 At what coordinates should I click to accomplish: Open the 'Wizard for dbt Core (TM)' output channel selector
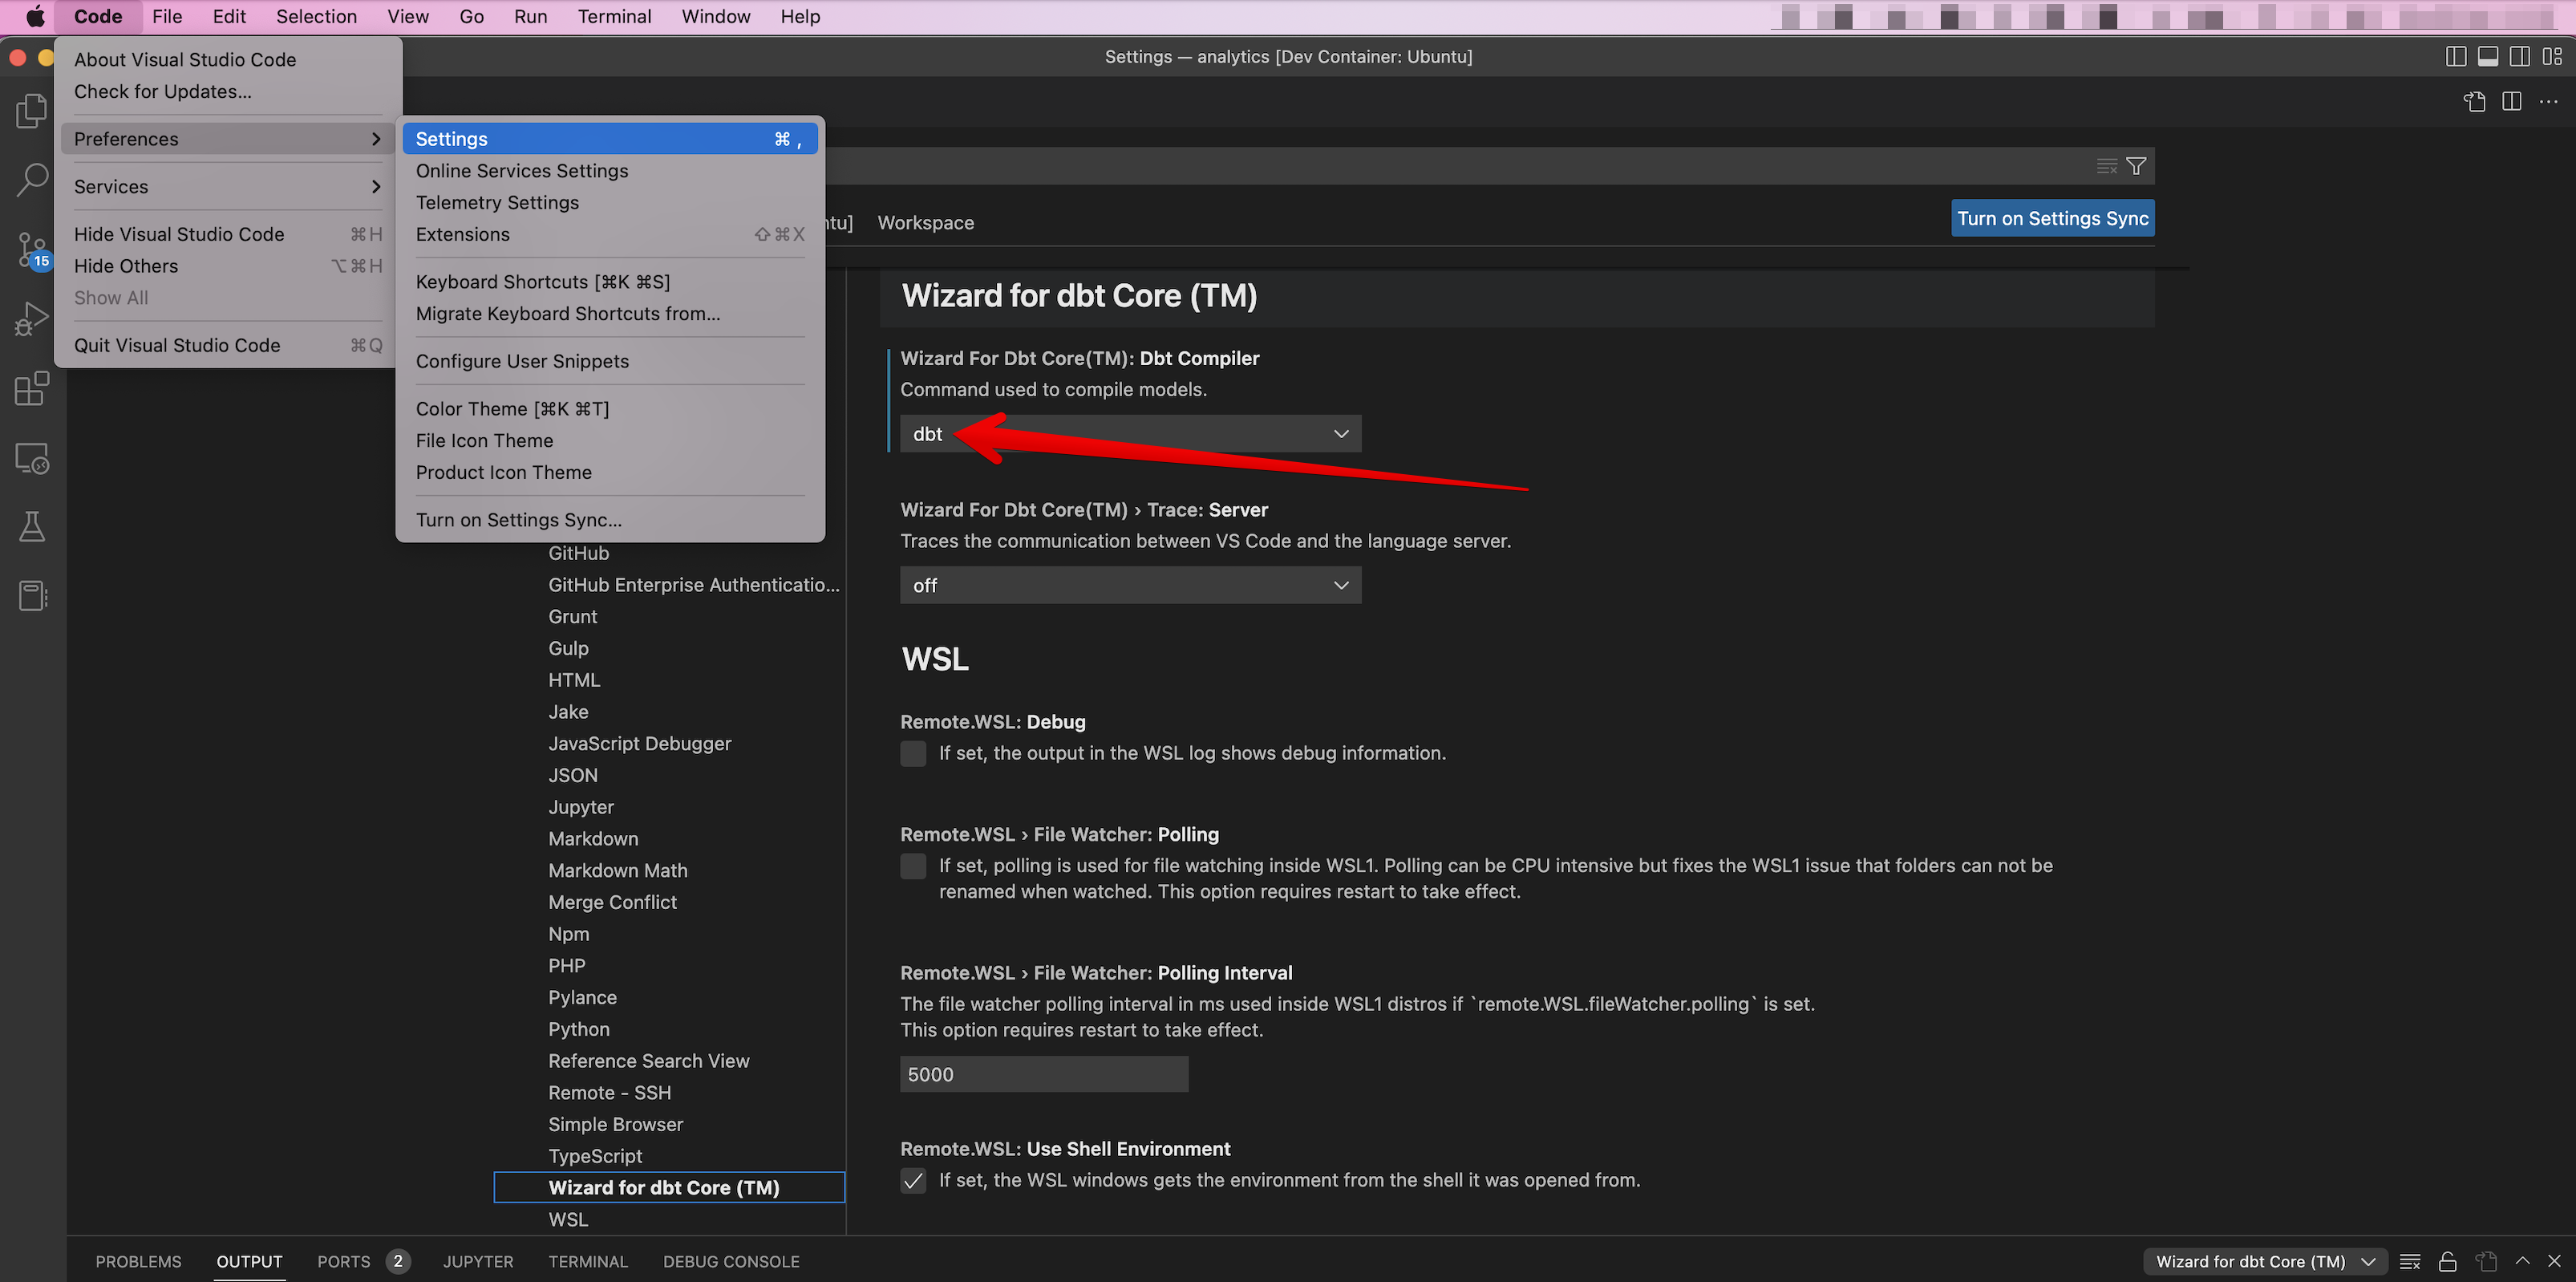point(2263,1261)
